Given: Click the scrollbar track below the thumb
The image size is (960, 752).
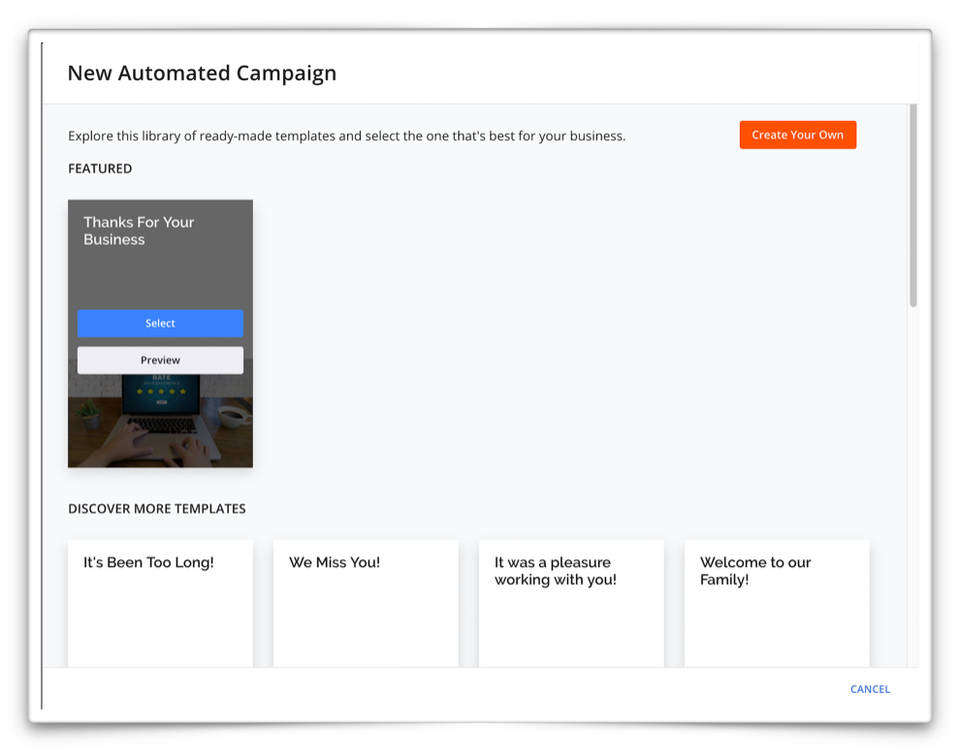Looking at the screenshot, I should point(913,480).
